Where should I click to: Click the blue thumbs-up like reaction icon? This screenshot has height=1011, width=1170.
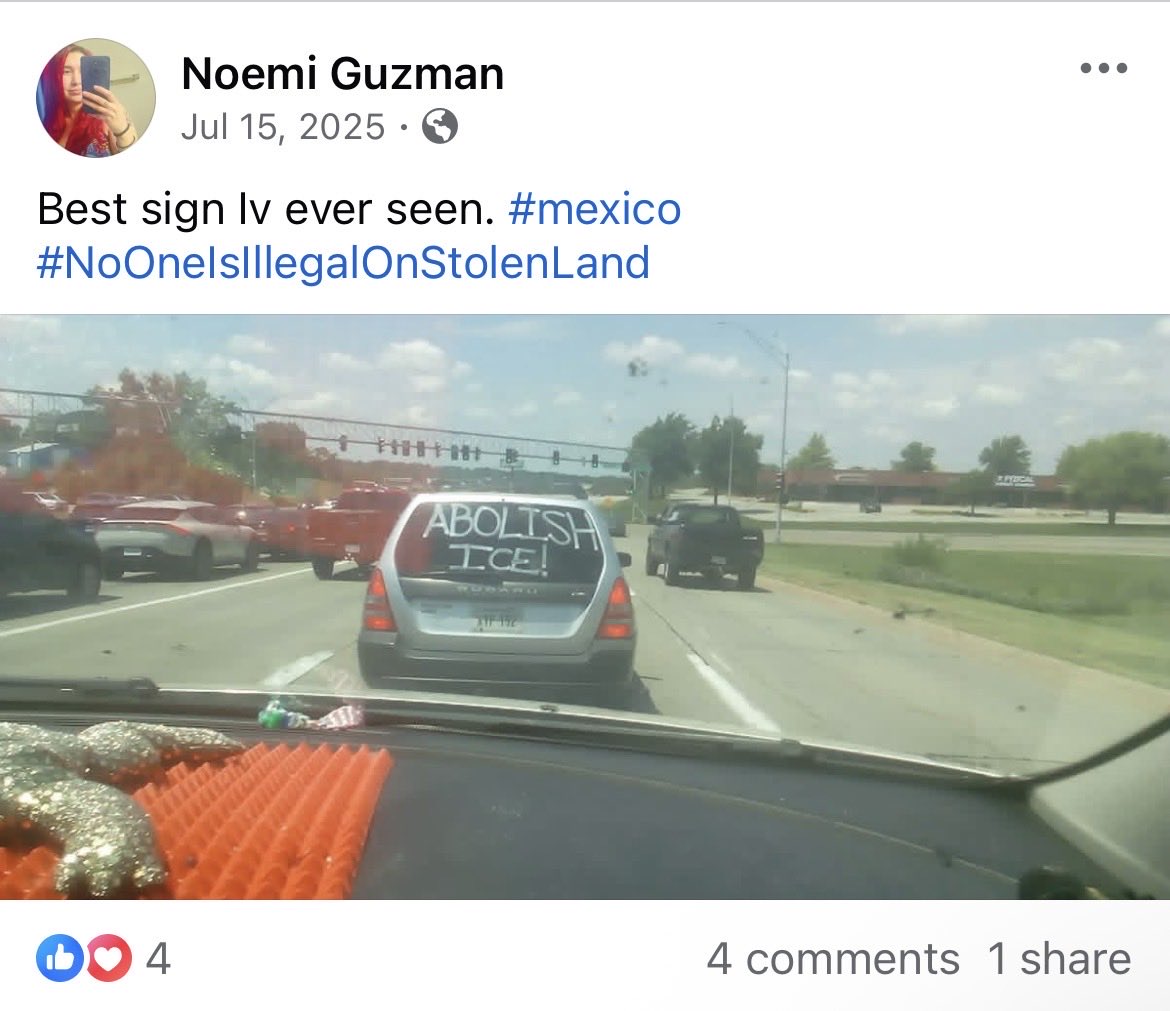[60, 958]
